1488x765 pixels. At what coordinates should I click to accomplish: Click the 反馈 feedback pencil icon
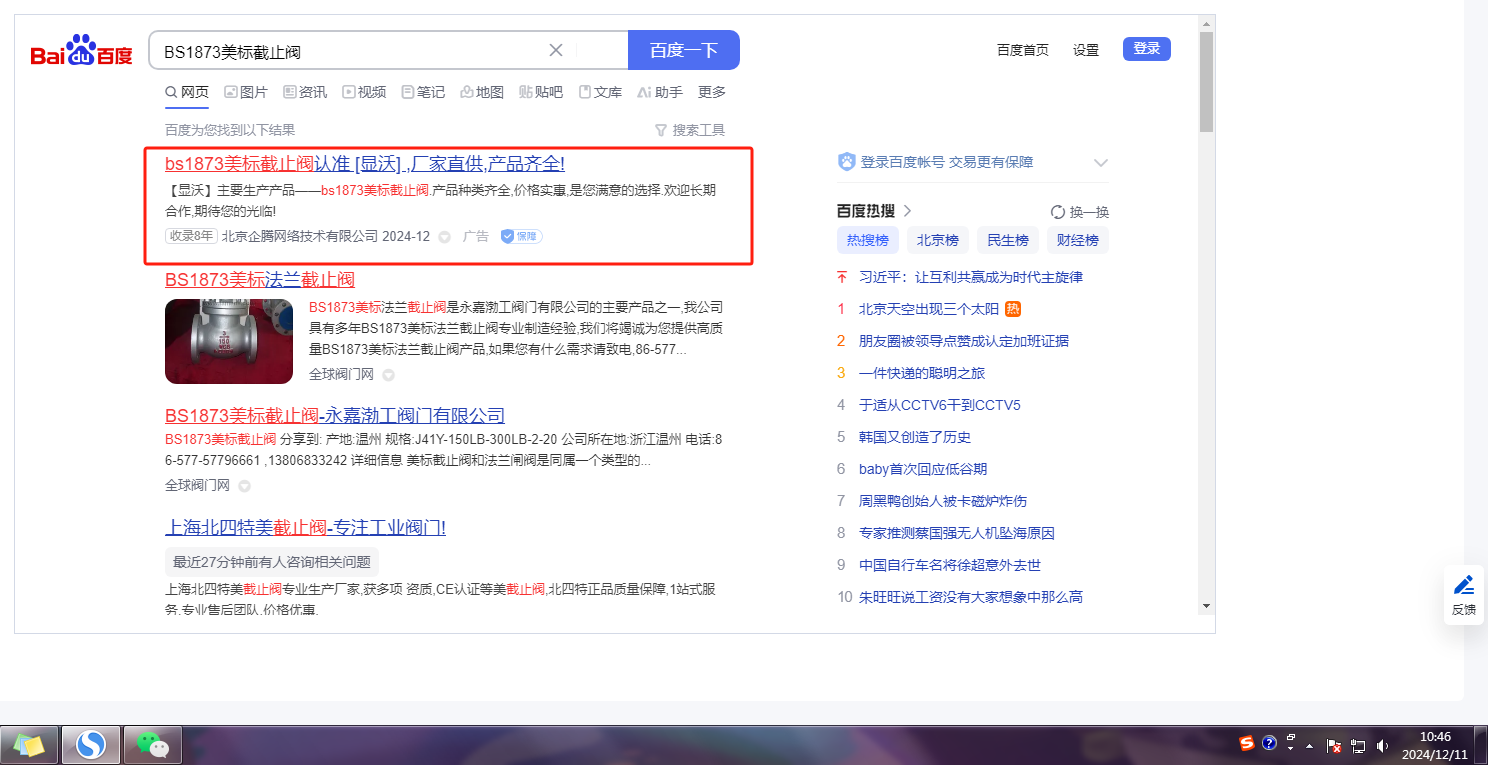tap(1463, 585)
